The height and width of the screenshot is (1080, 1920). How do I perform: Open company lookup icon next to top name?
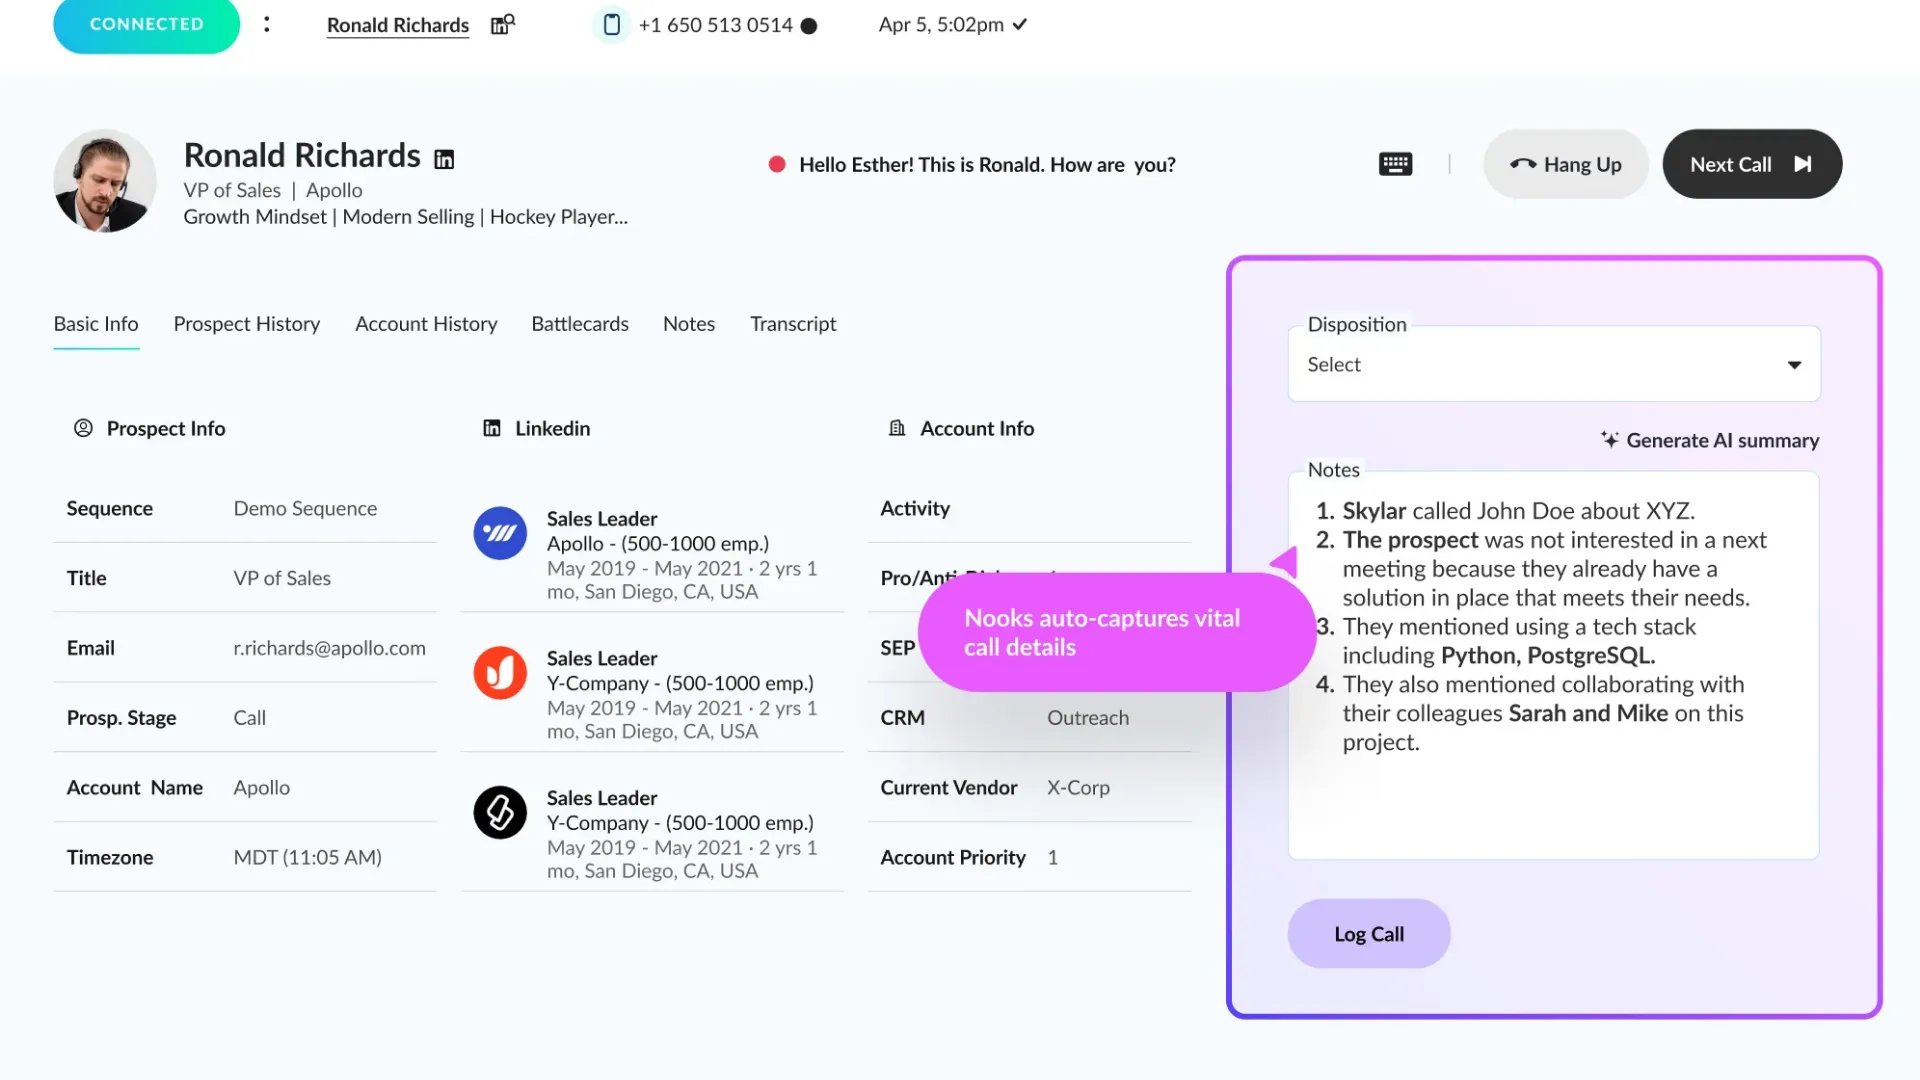pyautogui.click(x=502, y=24)
